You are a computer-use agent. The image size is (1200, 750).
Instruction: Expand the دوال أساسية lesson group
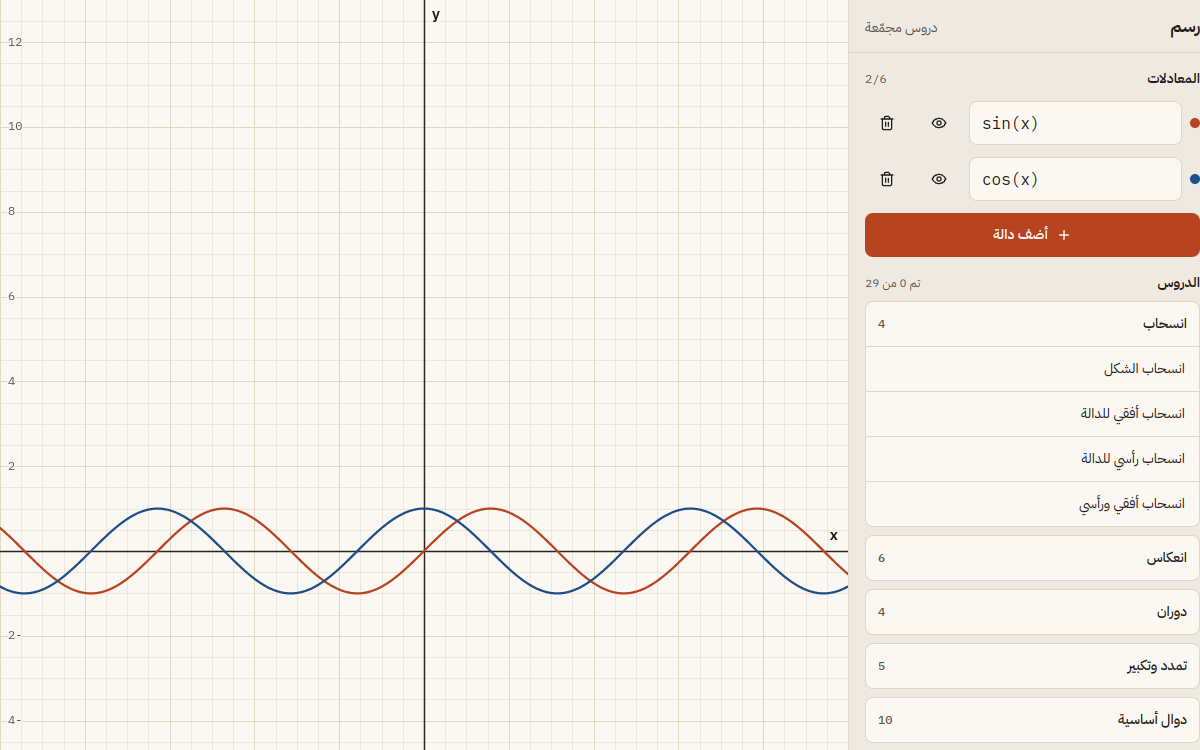(x=1032, y=720)
